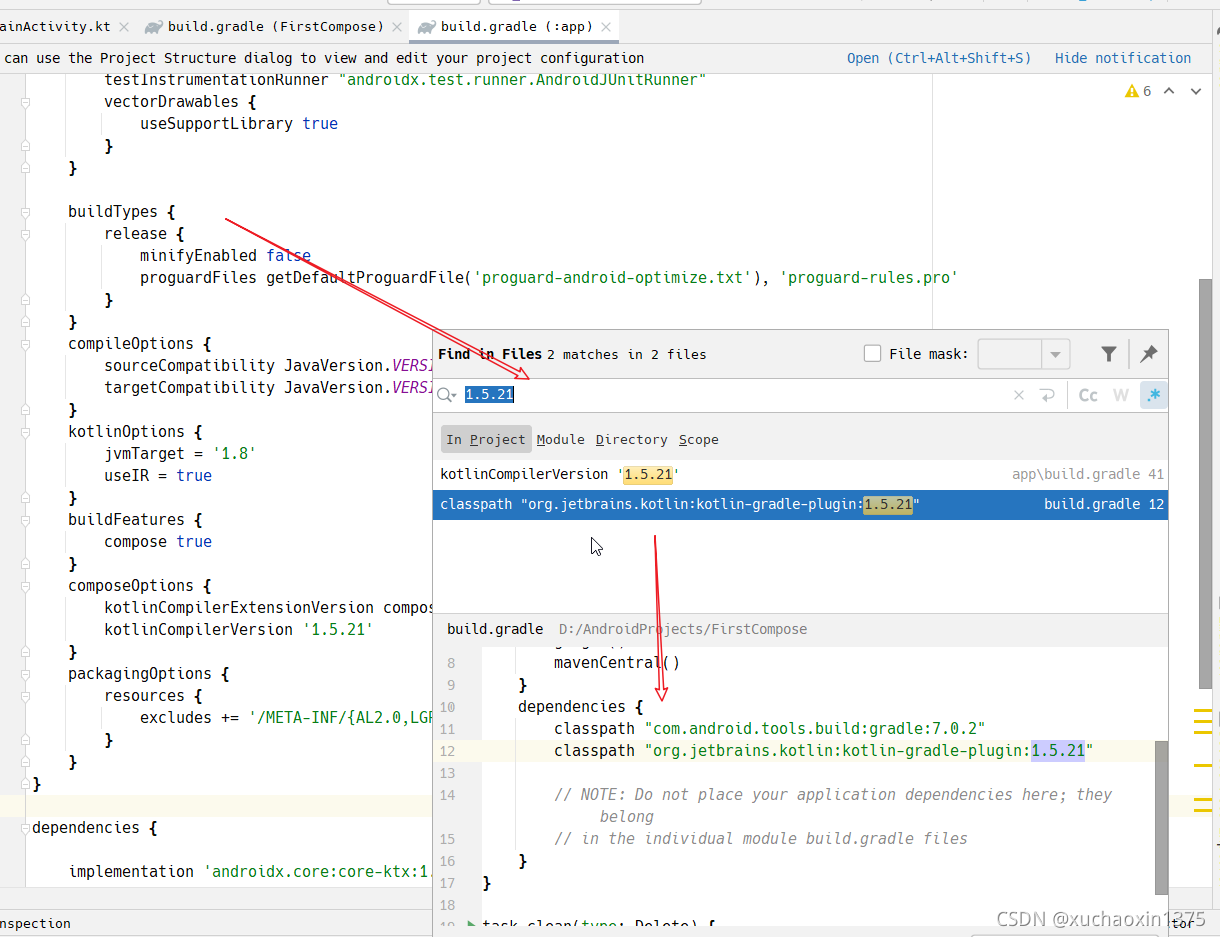Select the Scope search tab
Viewport: 1220px width, 937px height.
(x=698, y=439)
